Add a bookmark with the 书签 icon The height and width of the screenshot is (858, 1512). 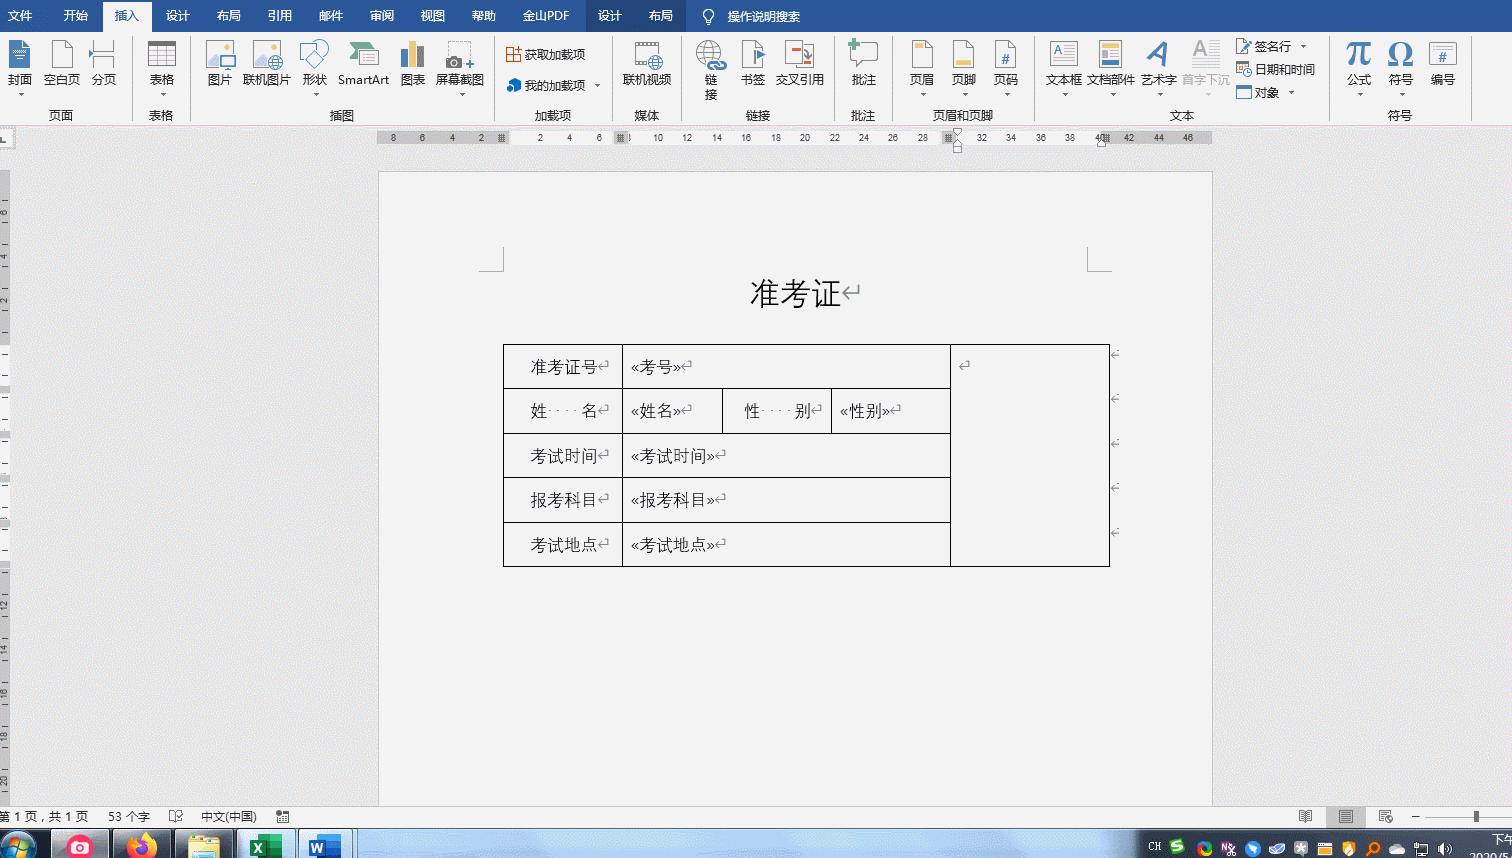(752, 67)
